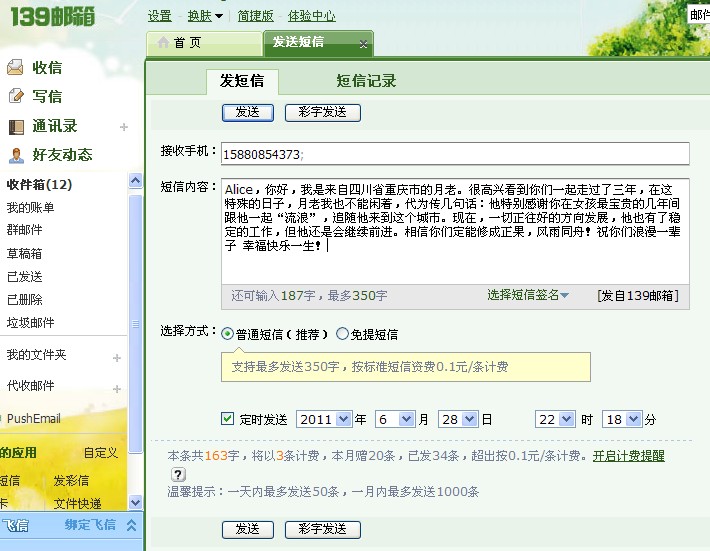Viewport: 710px width, 551px height.
Task: Click the 接收手机 phone number field
Action: [454, 153]
